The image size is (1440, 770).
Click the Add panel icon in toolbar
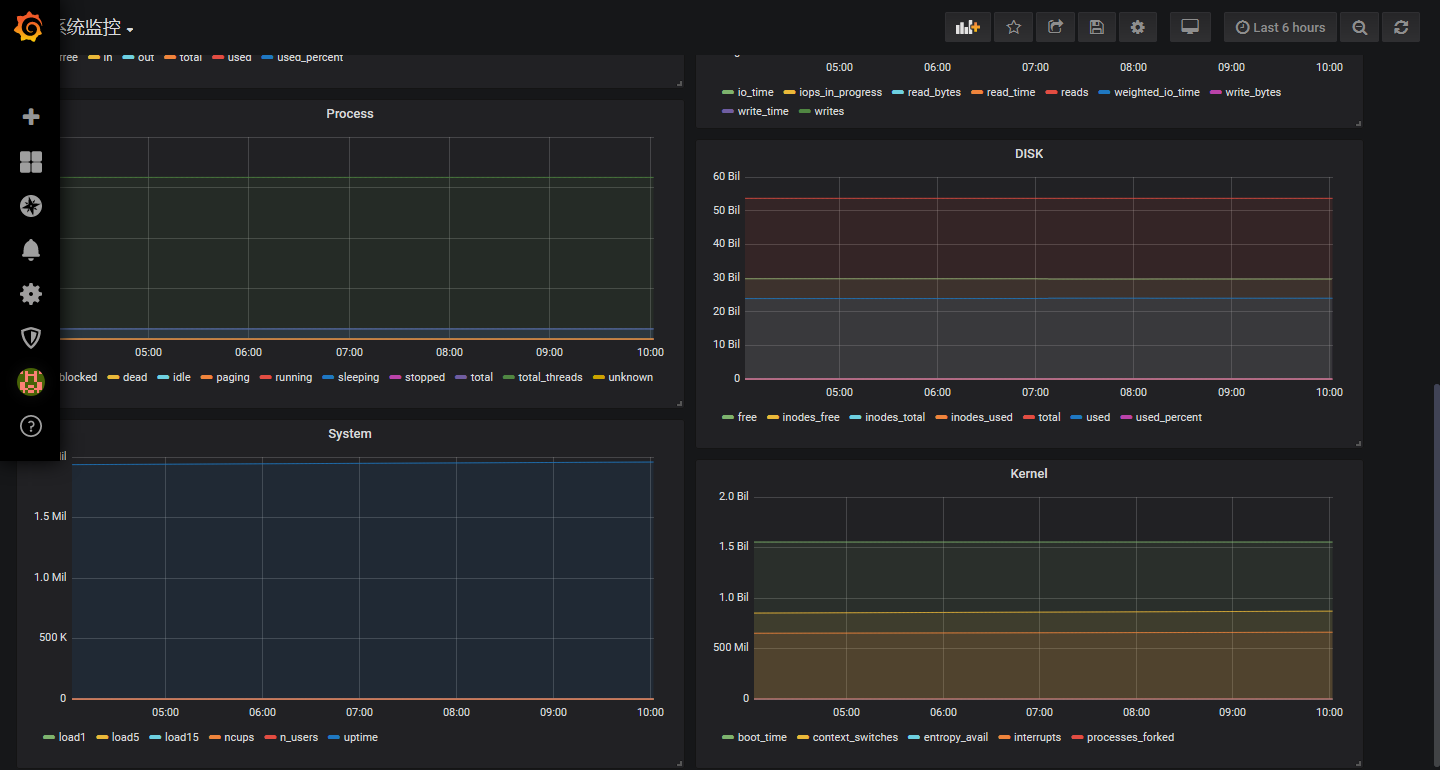pos(967,27)
